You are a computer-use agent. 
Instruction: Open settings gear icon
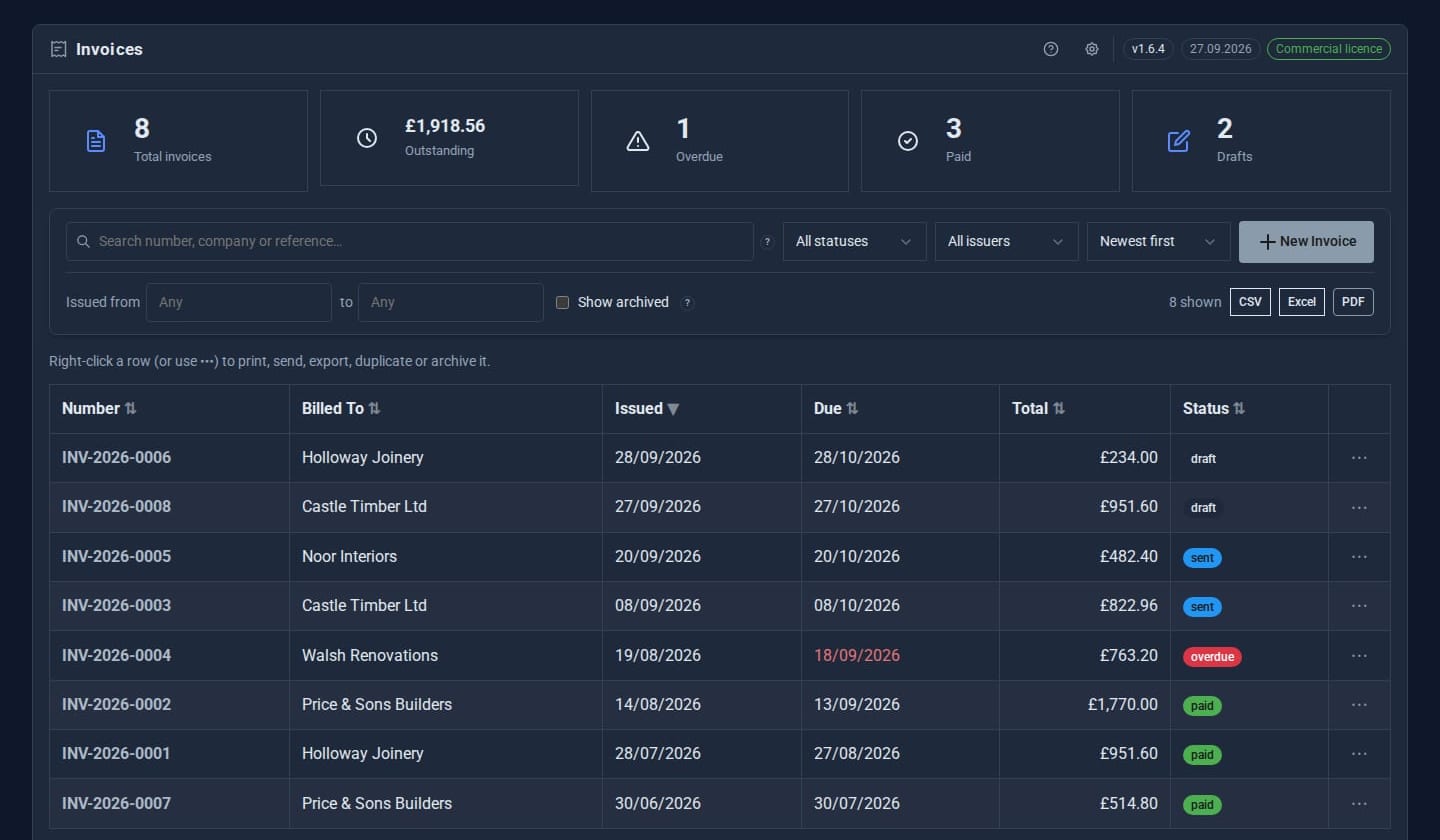(1092, 49)
